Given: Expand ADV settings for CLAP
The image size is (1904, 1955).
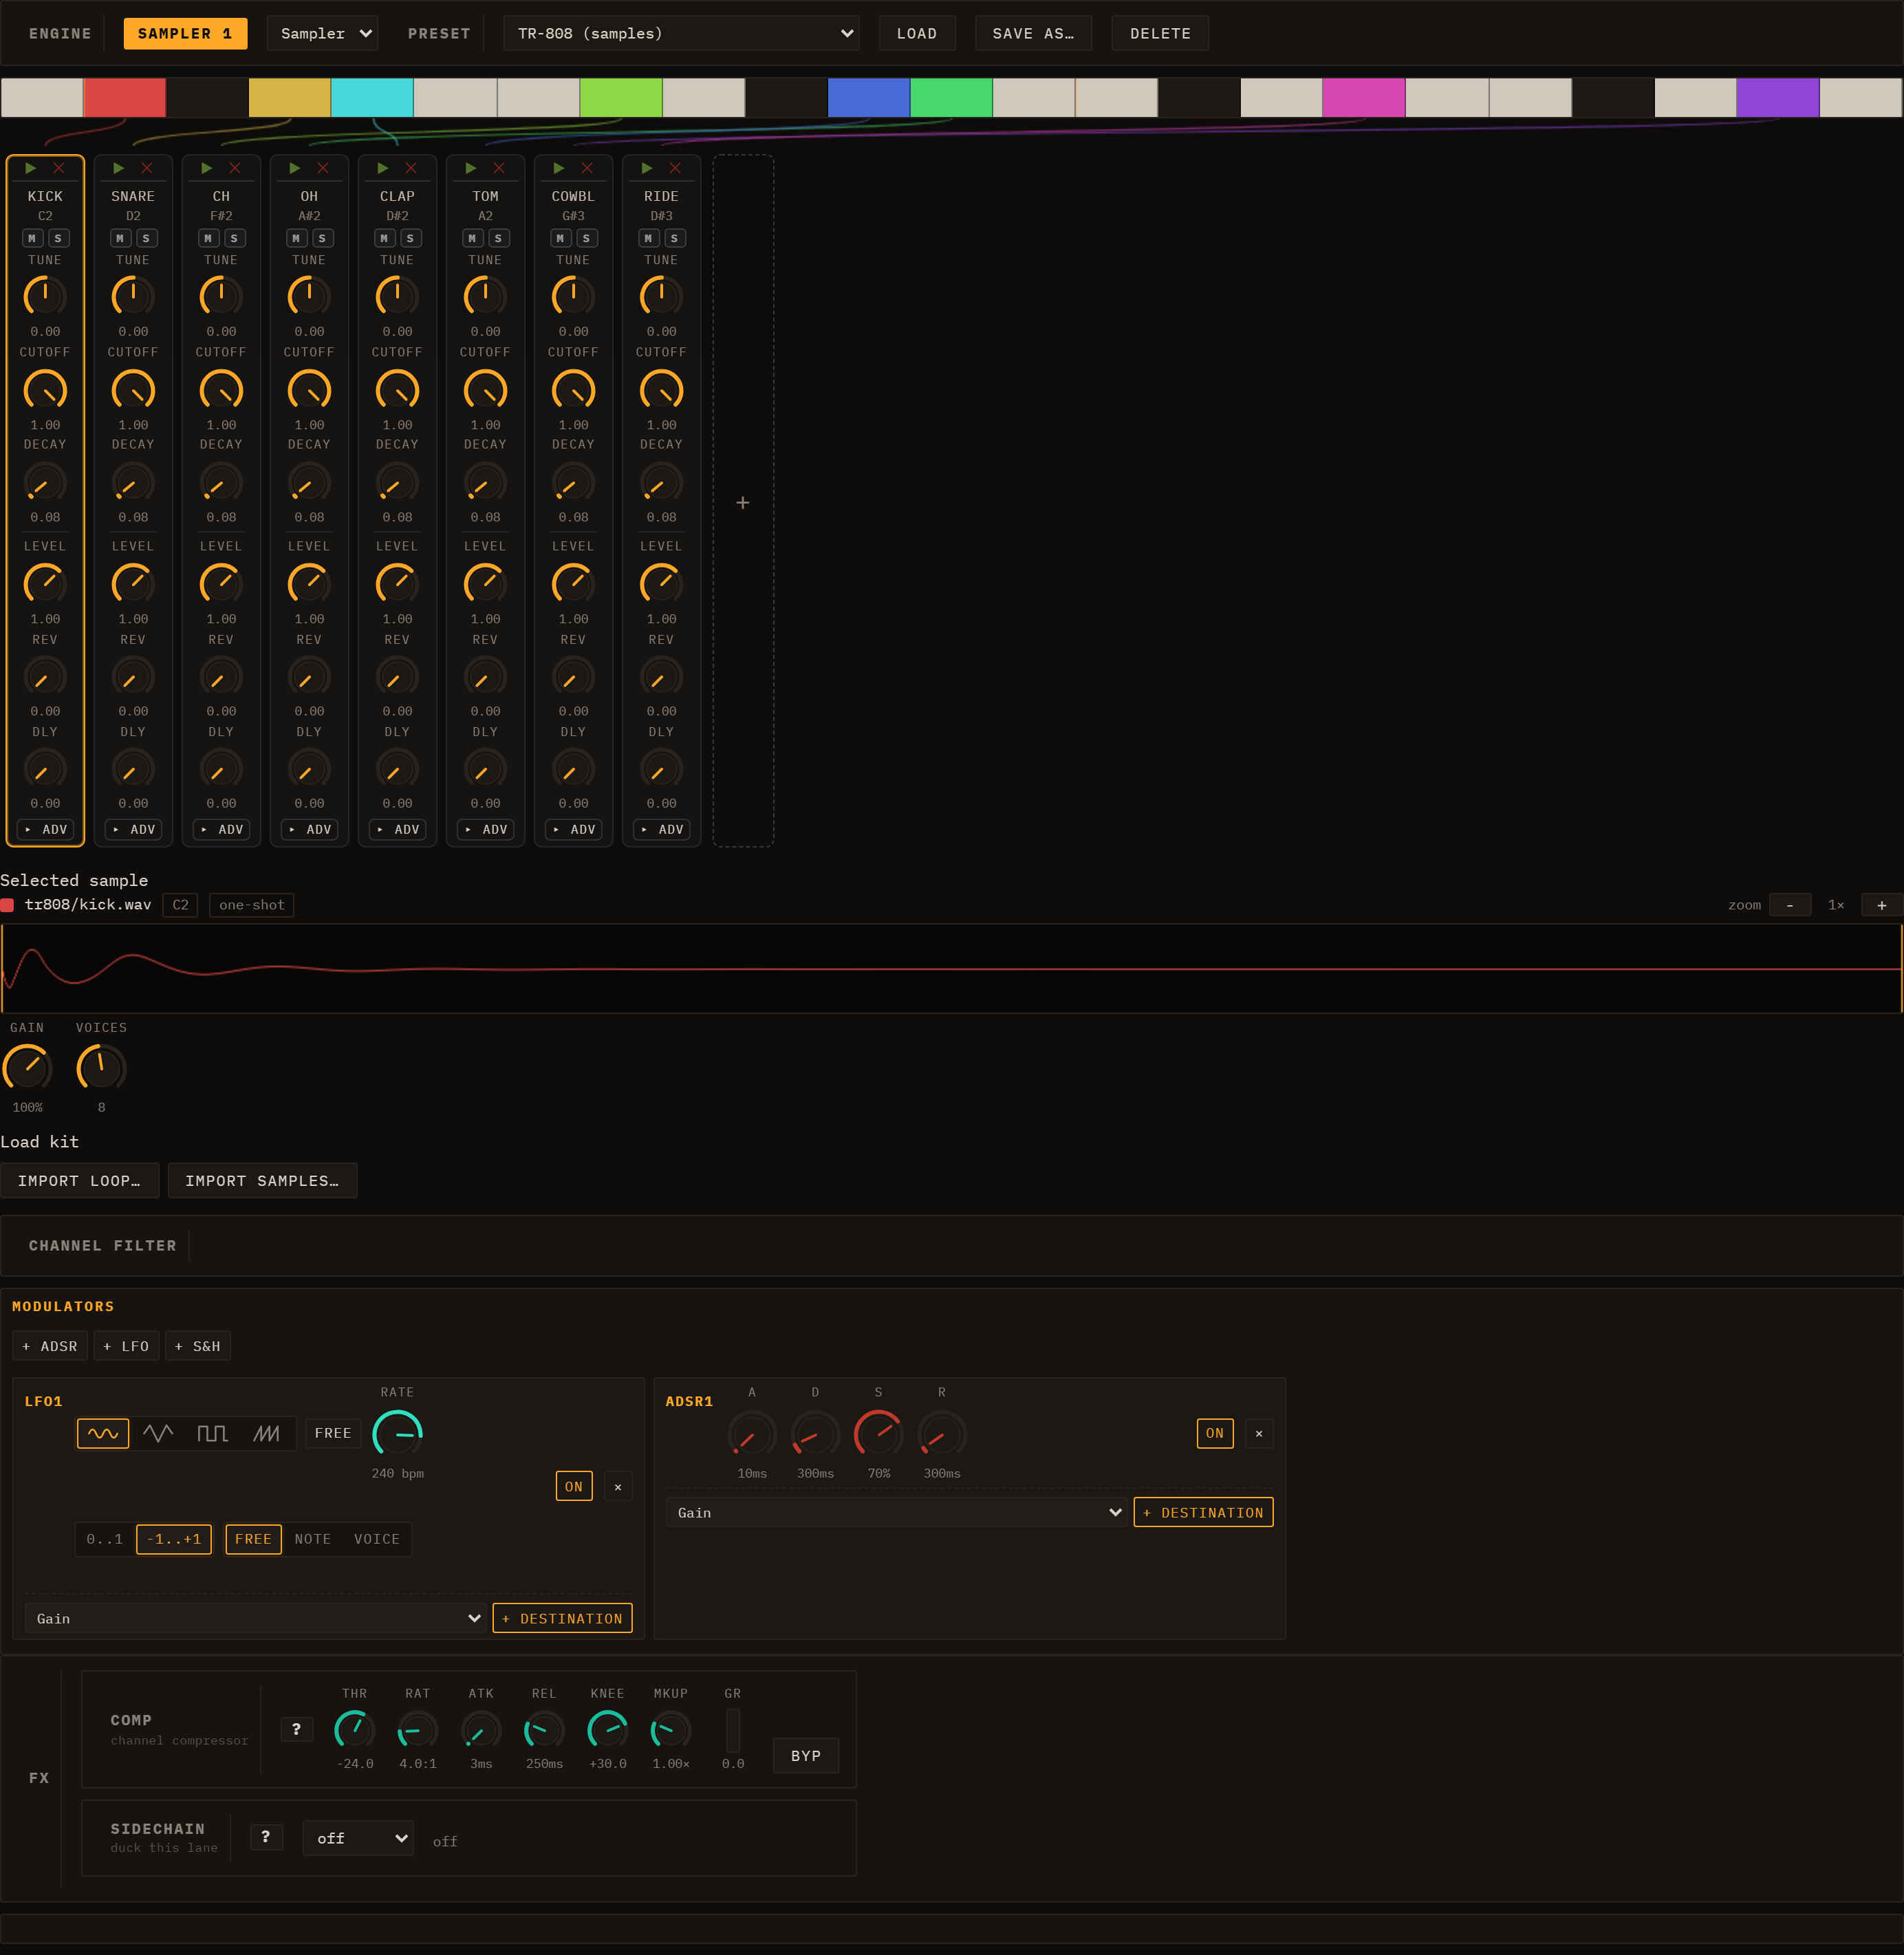Looking at the screenshot, I should click(x=397, y=829).
